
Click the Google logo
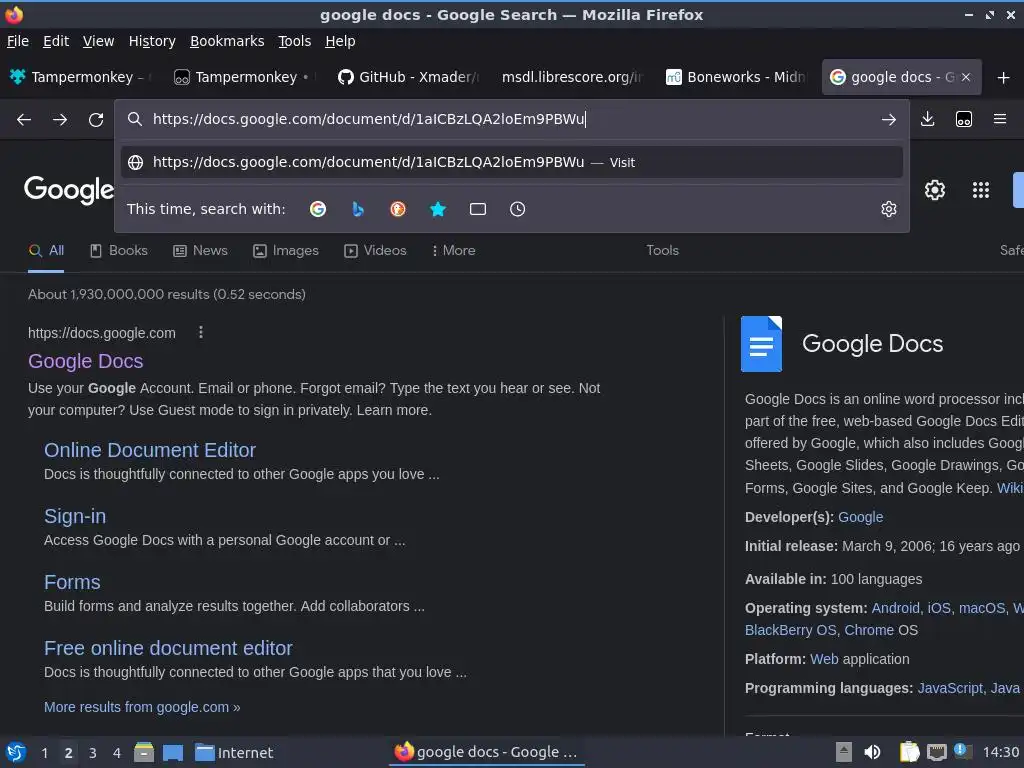[x=69, y=190]
